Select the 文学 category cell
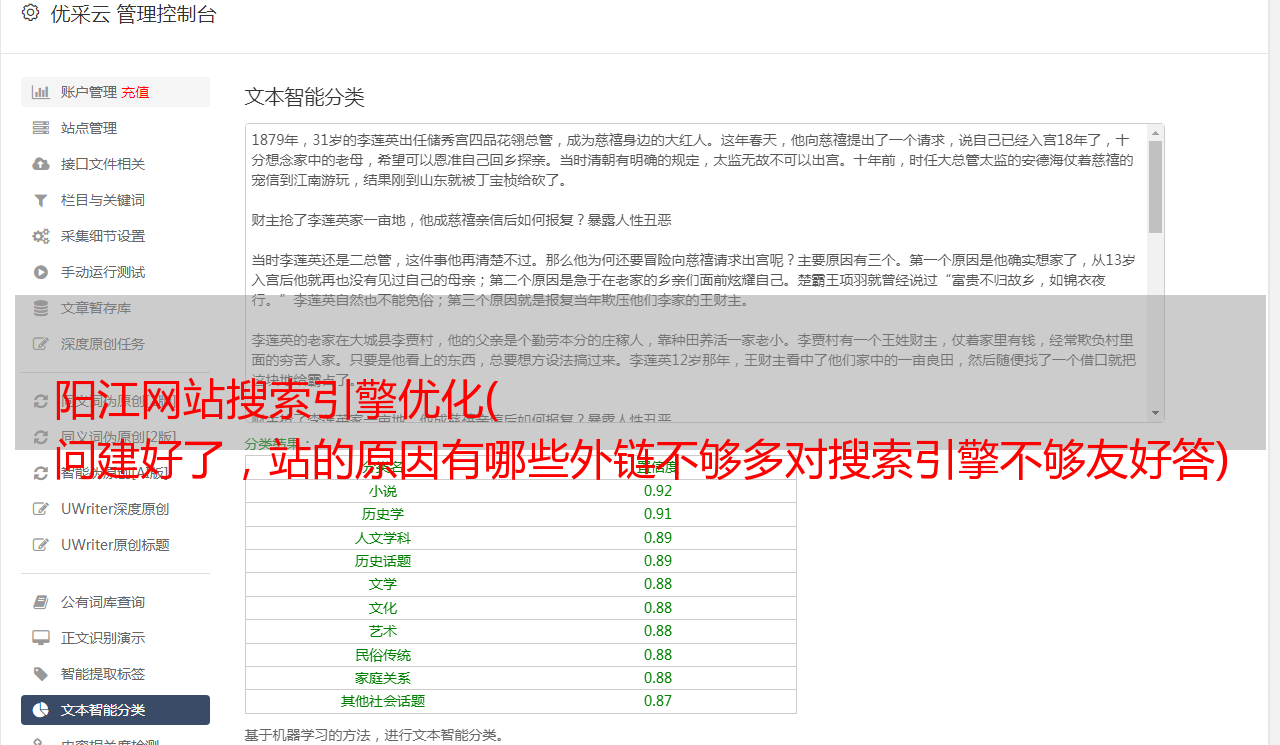 383,584
